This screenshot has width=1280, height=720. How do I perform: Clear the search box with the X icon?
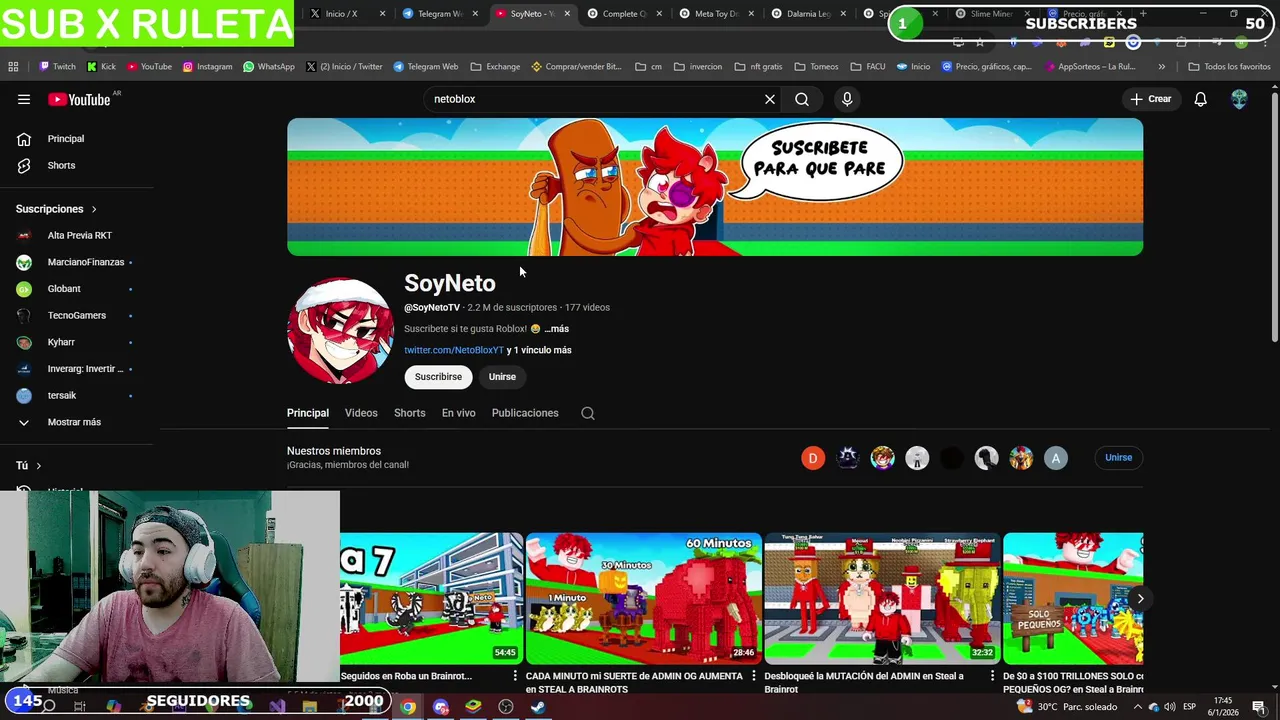click(x=770, y=99)
